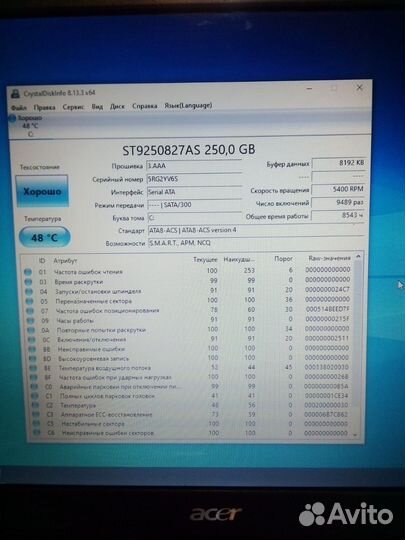
Task: Select the Переназначенные сектора row
Action: (189, 300)
